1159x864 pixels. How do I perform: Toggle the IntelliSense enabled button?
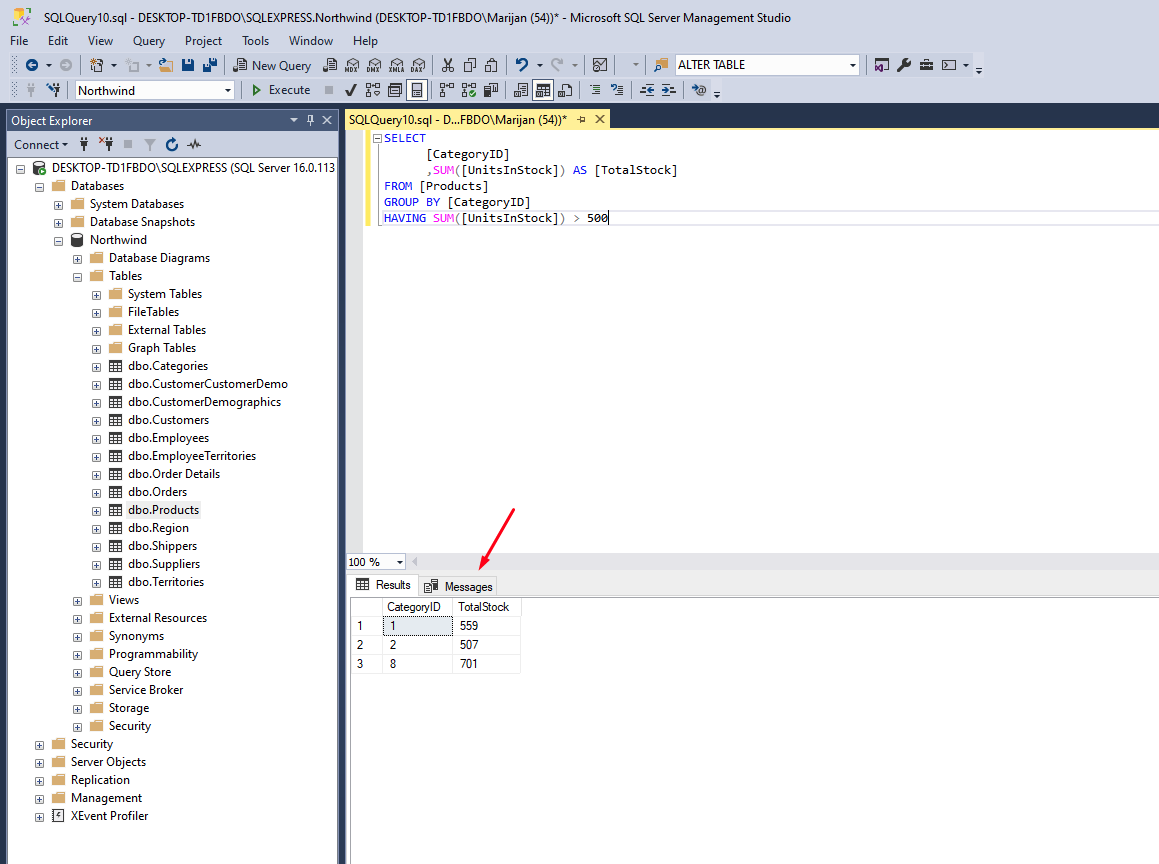[417, 90]
